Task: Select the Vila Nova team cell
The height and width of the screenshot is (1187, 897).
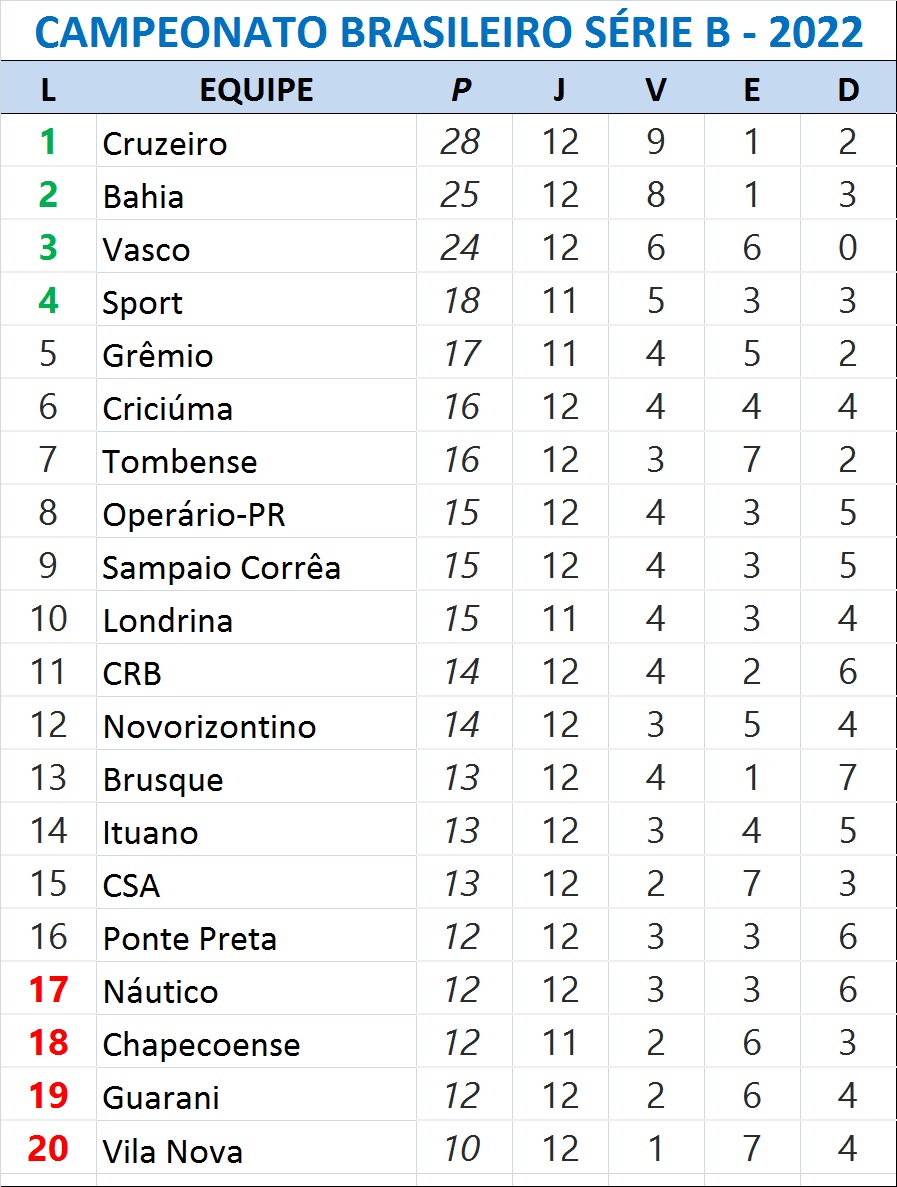Action: [172, 1151]
